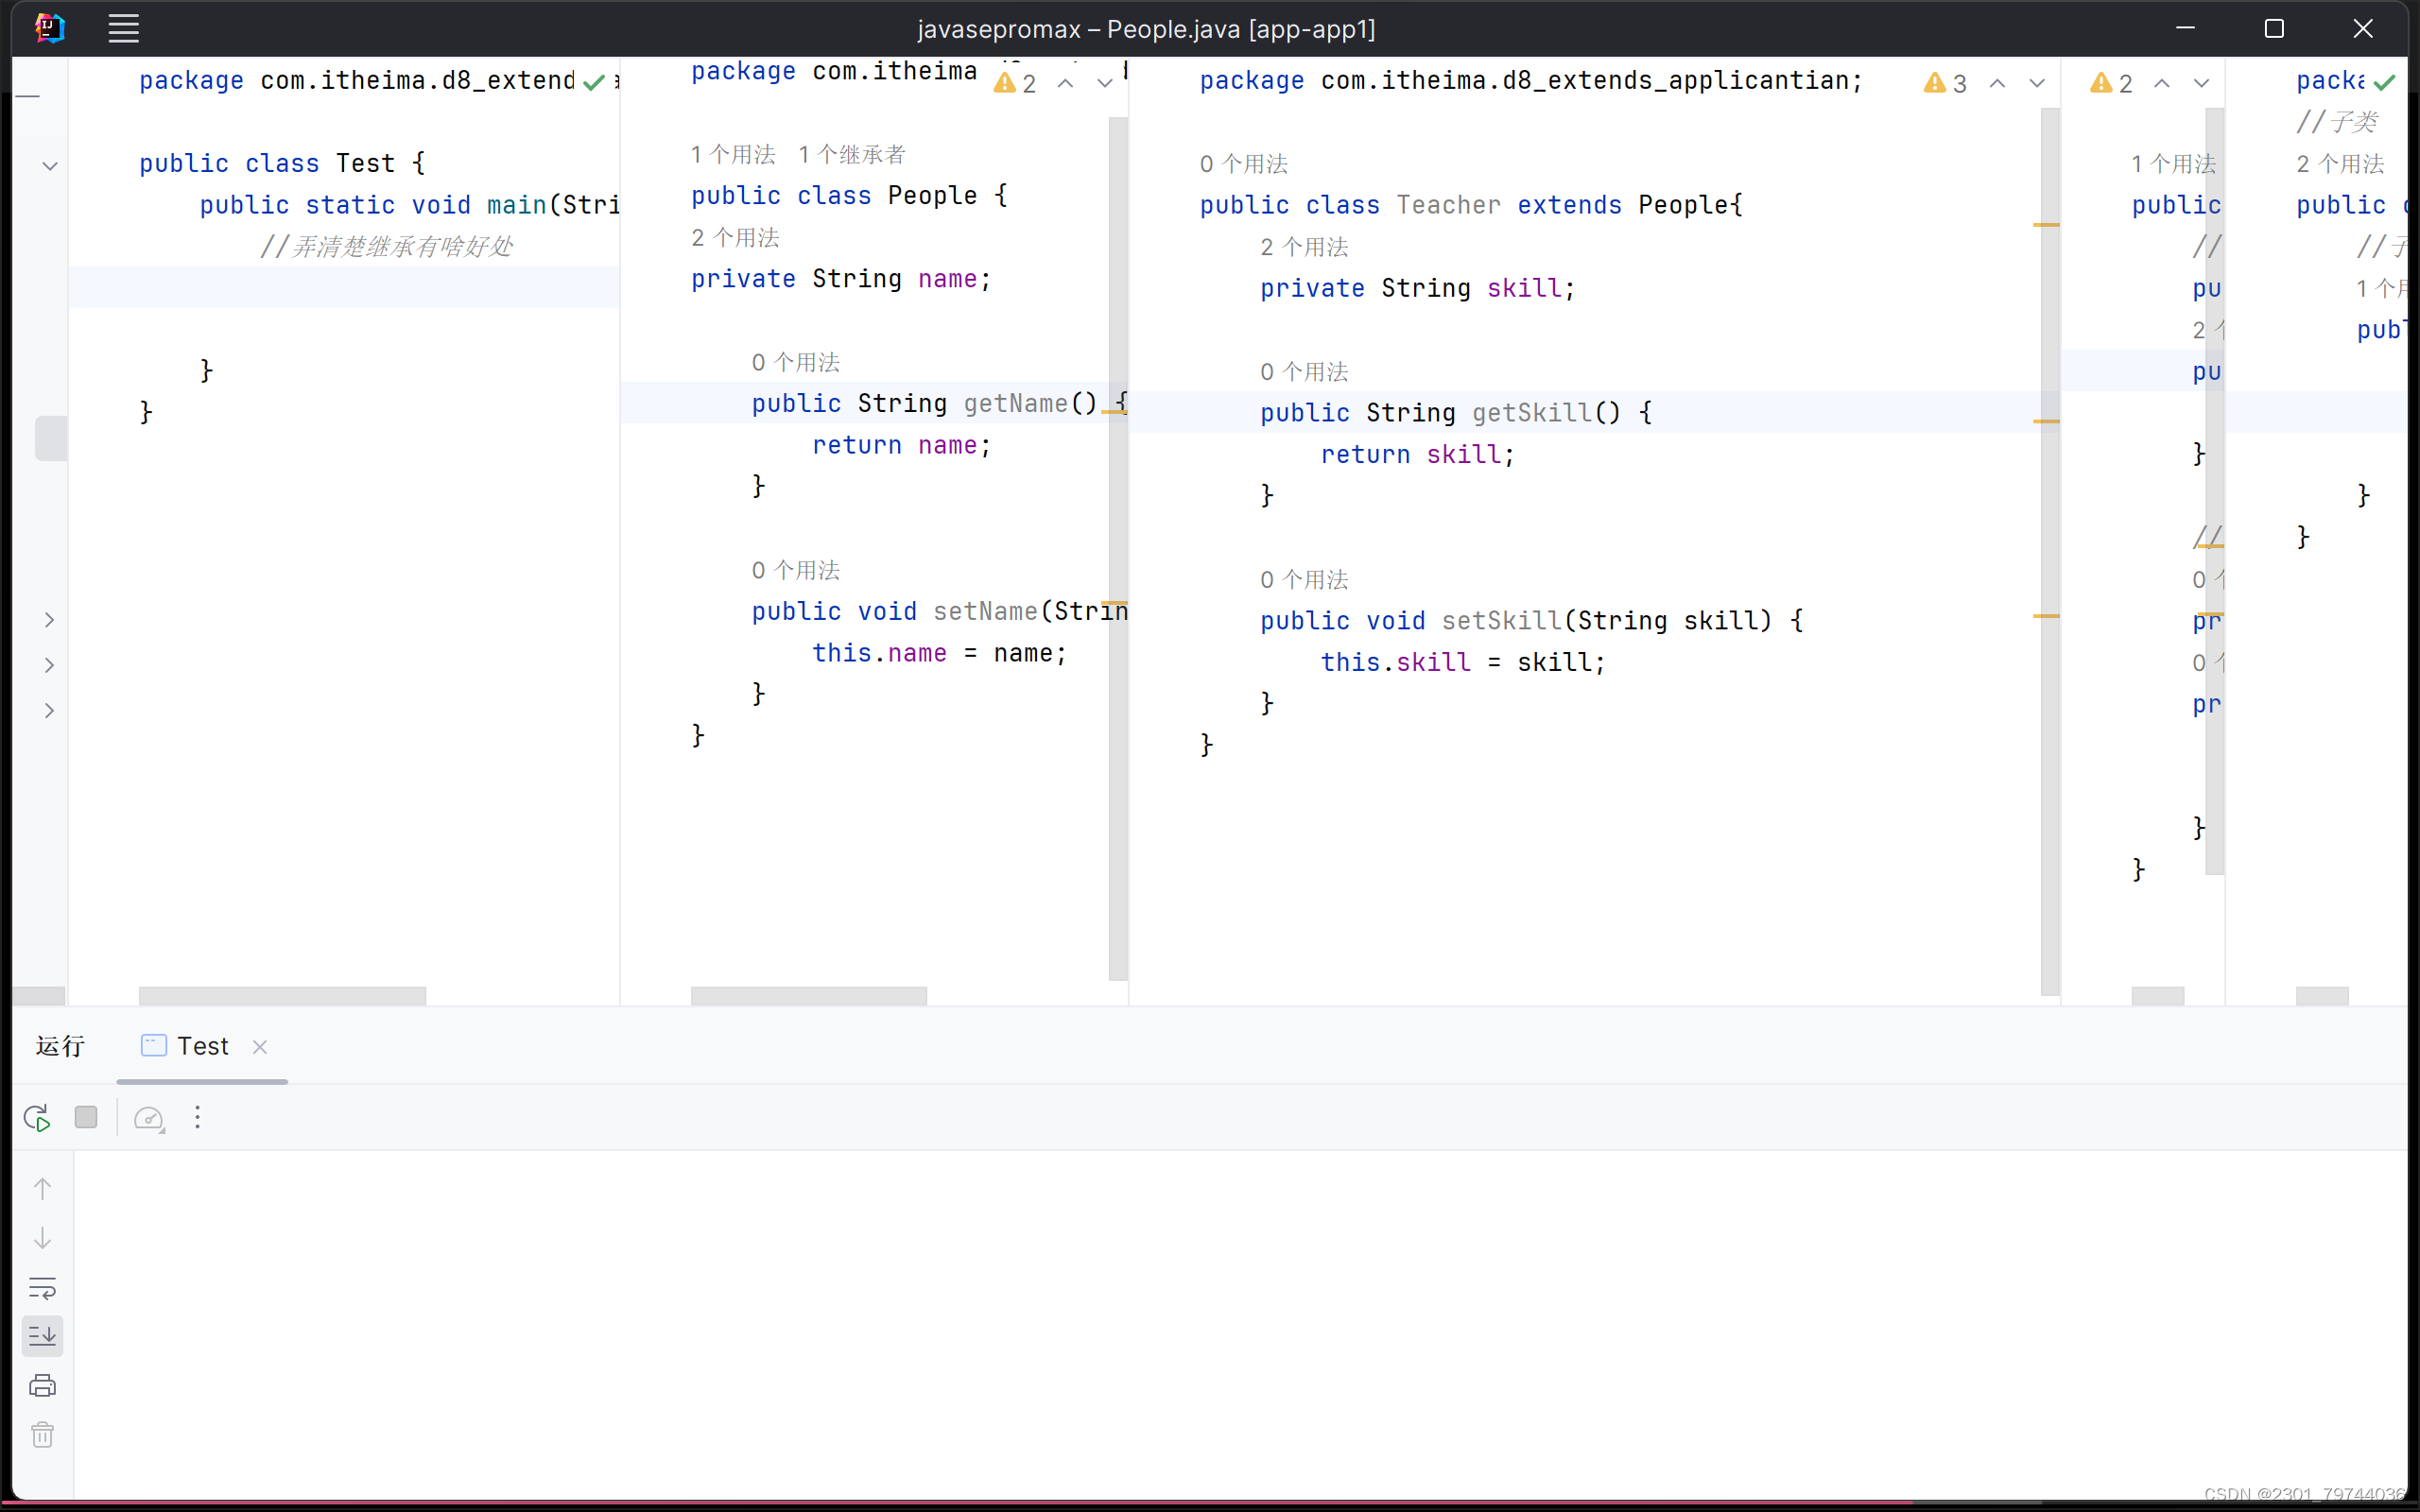The height and width of the screenshot is (1512, 2420).
Task: Open more run toolbar options
Action: pyautogui.click(x=198, y=1117)
